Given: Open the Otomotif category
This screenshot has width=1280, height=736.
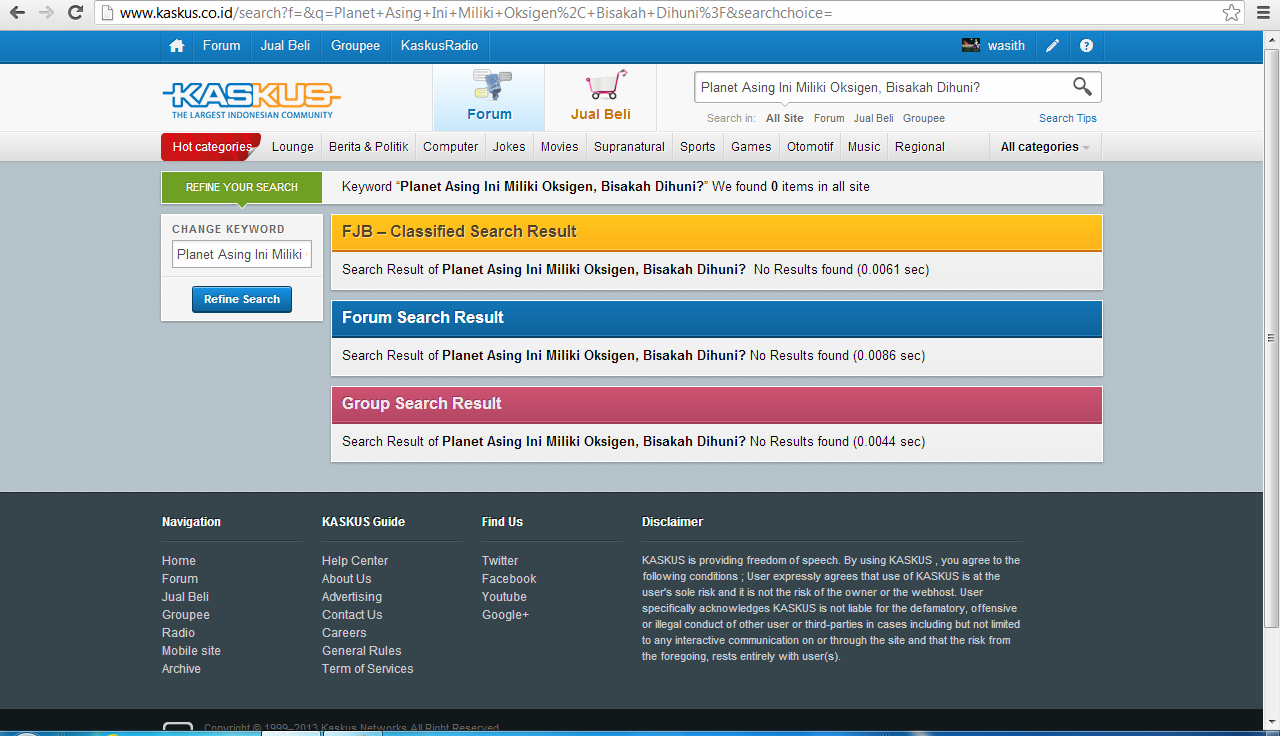Looking at the screenshot, I should pos(810,147).
